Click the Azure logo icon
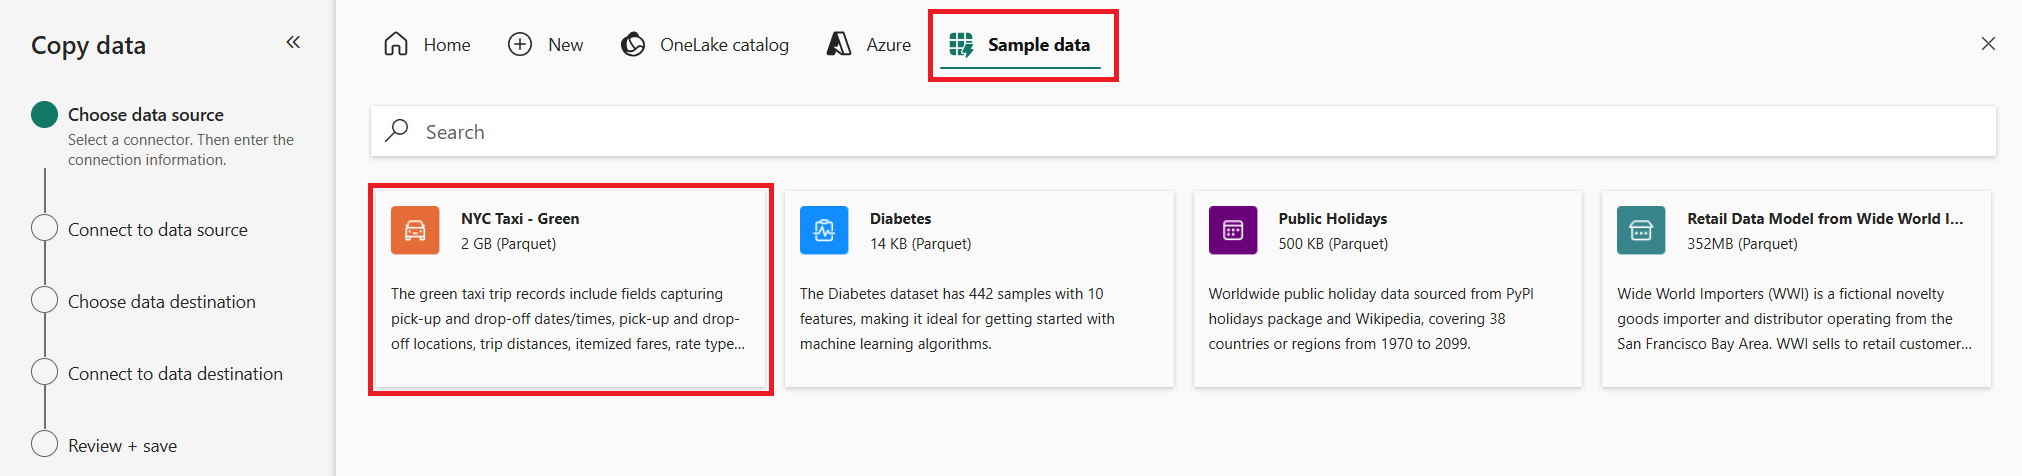The height and width of the screenshot is (476, 2022). point(839,45)
